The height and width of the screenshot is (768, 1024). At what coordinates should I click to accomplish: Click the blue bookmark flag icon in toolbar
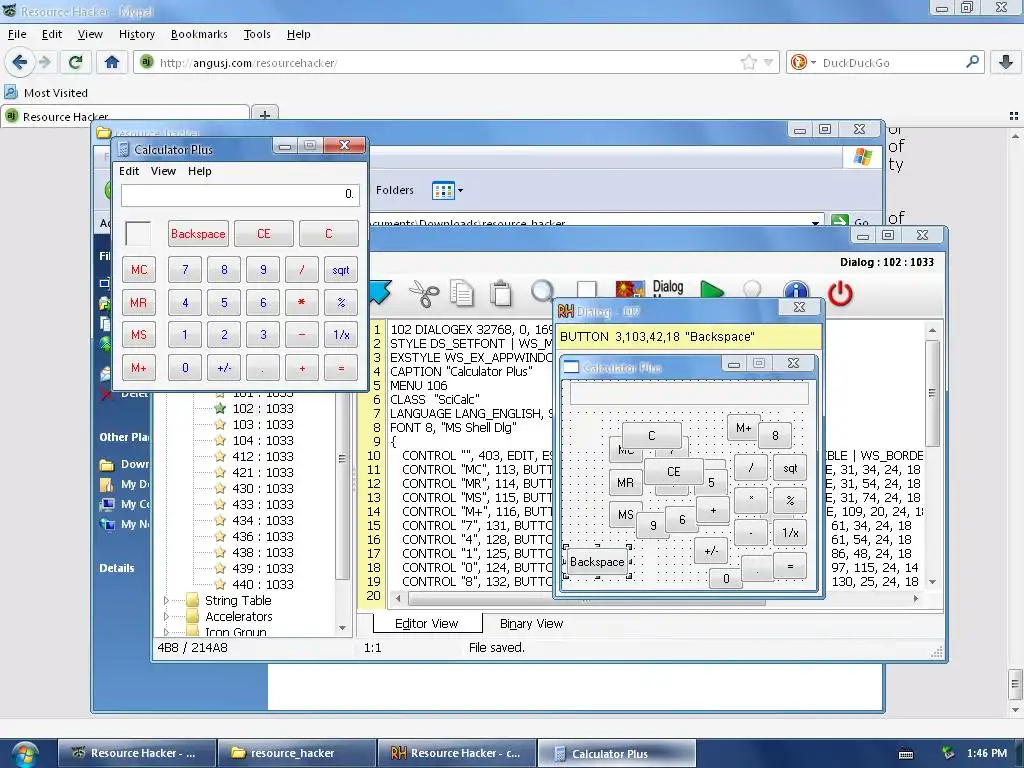point(379,291)
